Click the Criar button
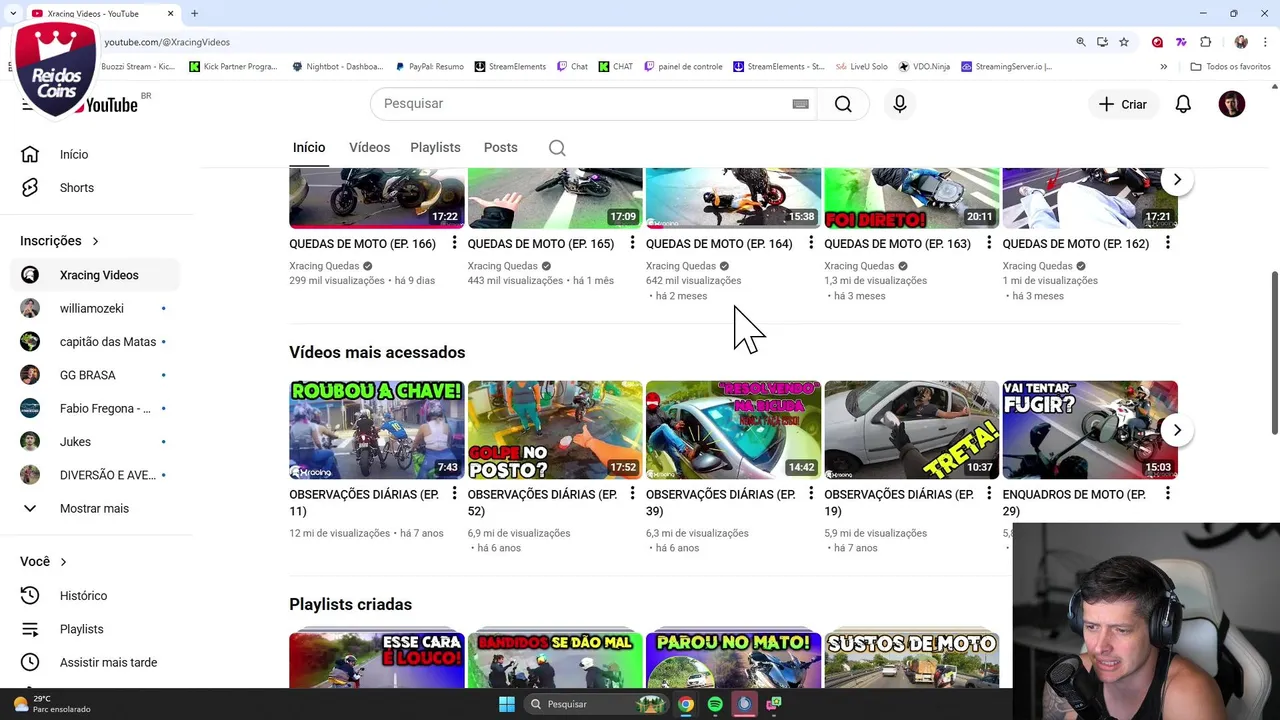Viewport: 1280px width, 720px height. click(1122, 104)
